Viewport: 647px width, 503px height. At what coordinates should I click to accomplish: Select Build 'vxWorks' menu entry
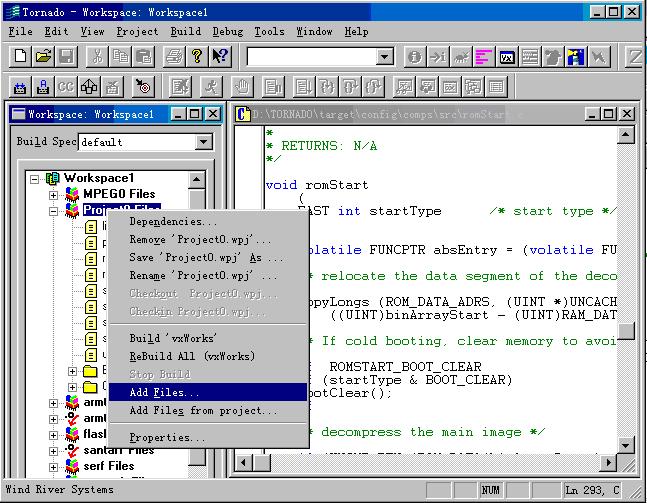(208, 338)
